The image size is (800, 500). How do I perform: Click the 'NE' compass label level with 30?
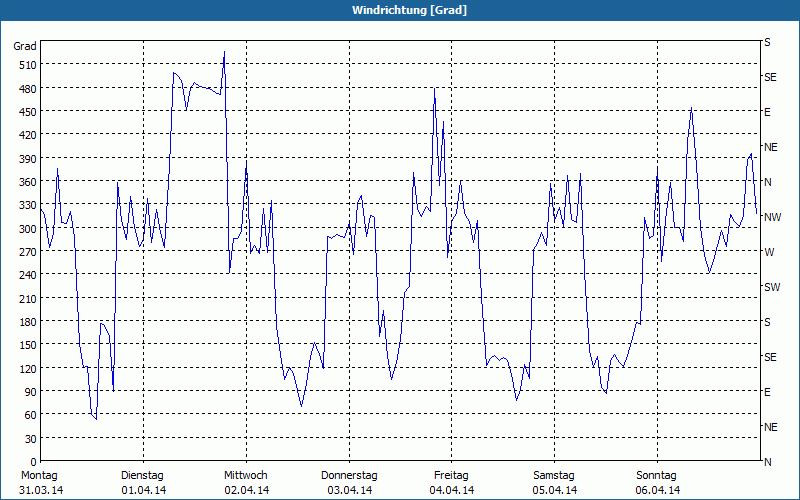(x=771, y=427)
